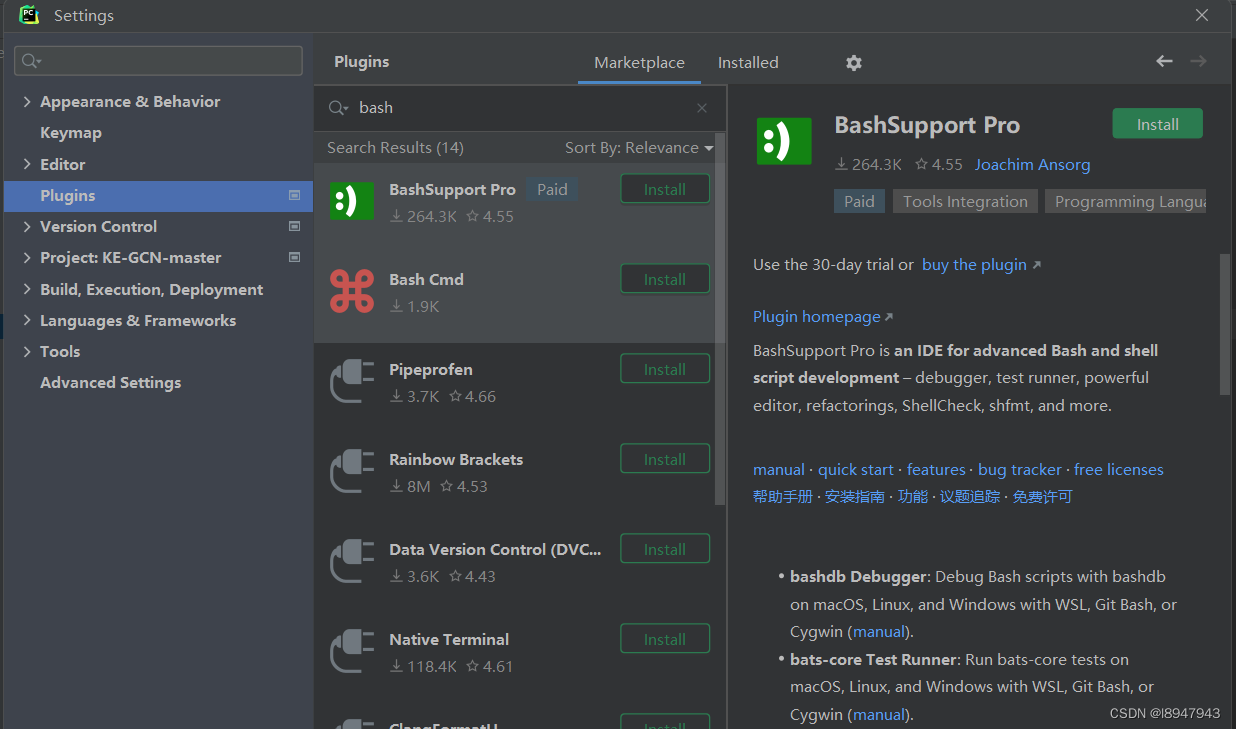Image resolution: width=1236 pixels, height=729 pixels.
Task: Expand Appearance & Behavior settings
Action: 27,102
